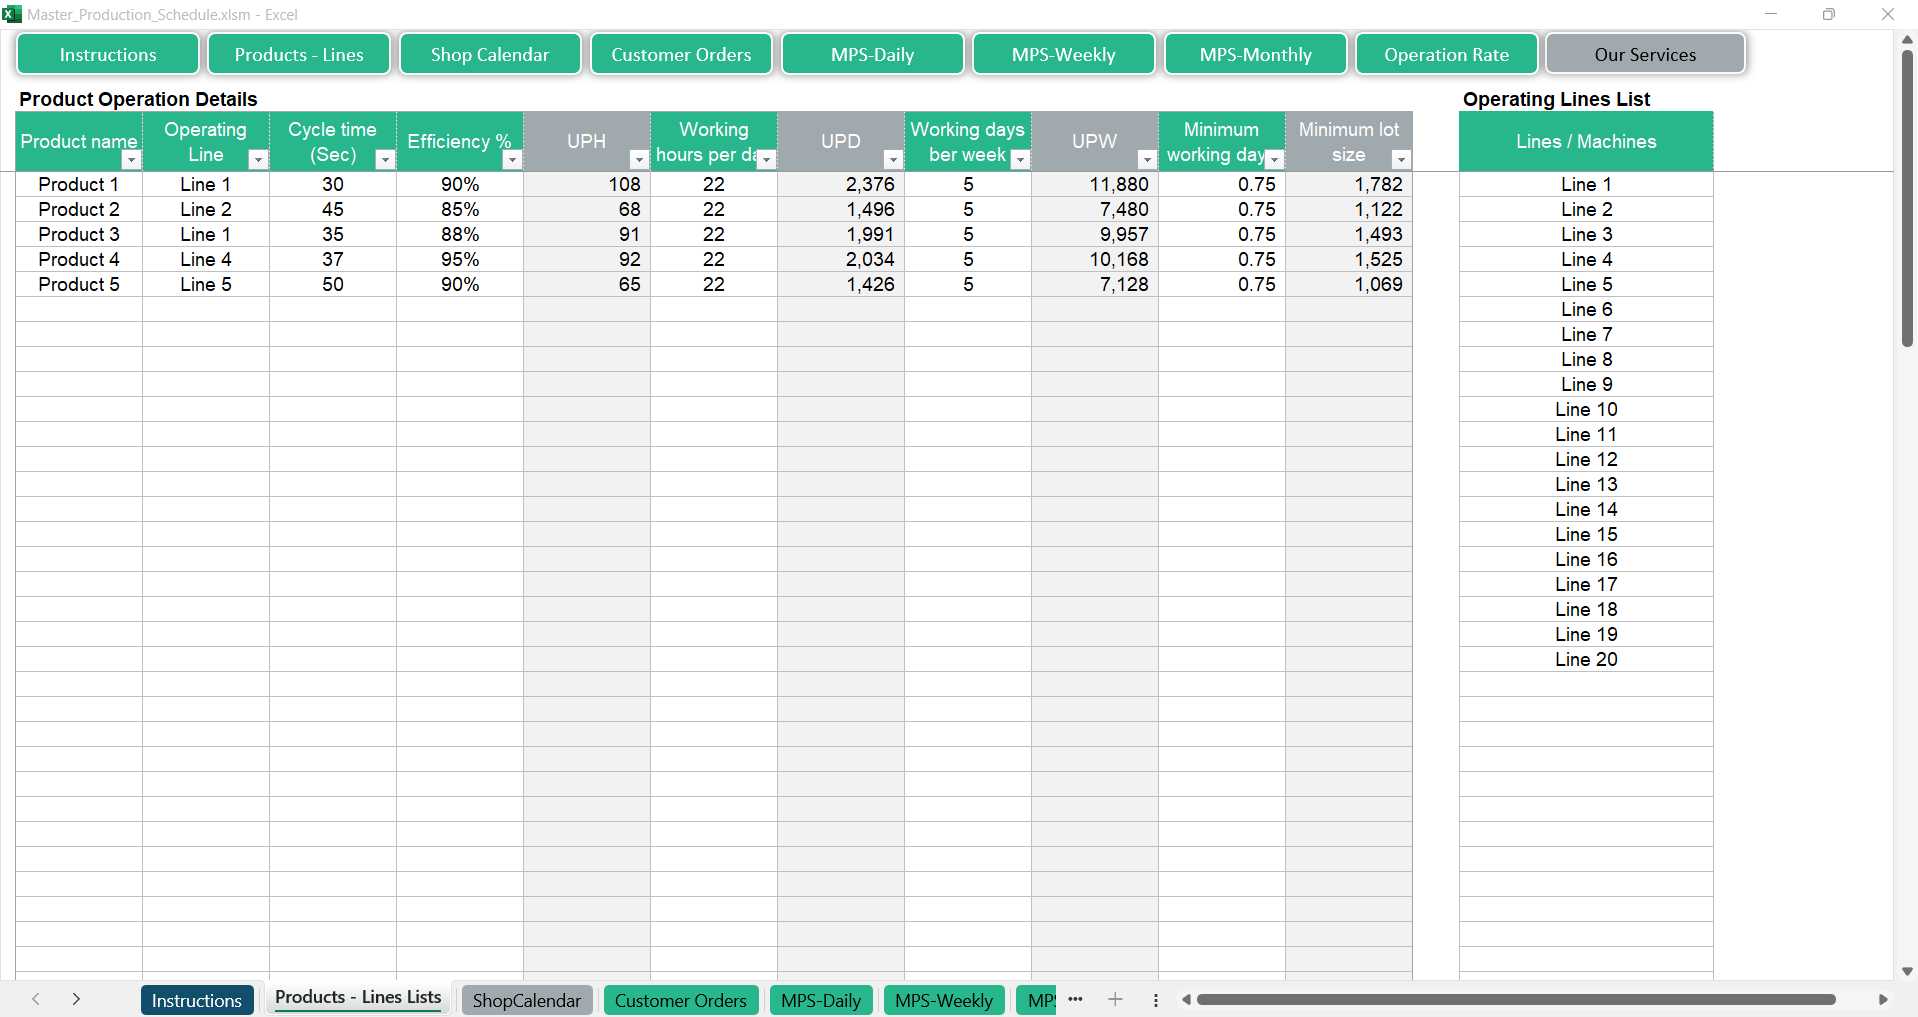Expand the Cycle time filter arrow
This screenshot has width=1918, height=1017.
pyautogui.click(x=385, y=160)
